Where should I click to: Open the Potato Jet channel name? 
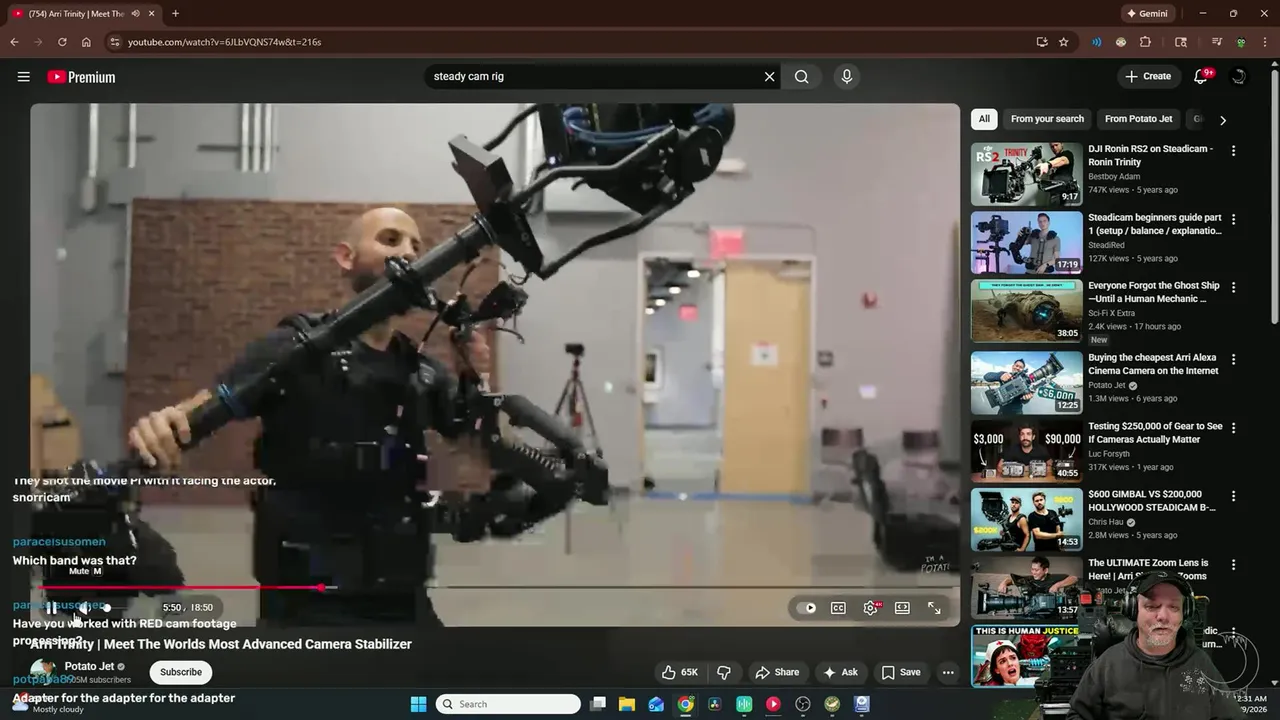pos(89,666)
